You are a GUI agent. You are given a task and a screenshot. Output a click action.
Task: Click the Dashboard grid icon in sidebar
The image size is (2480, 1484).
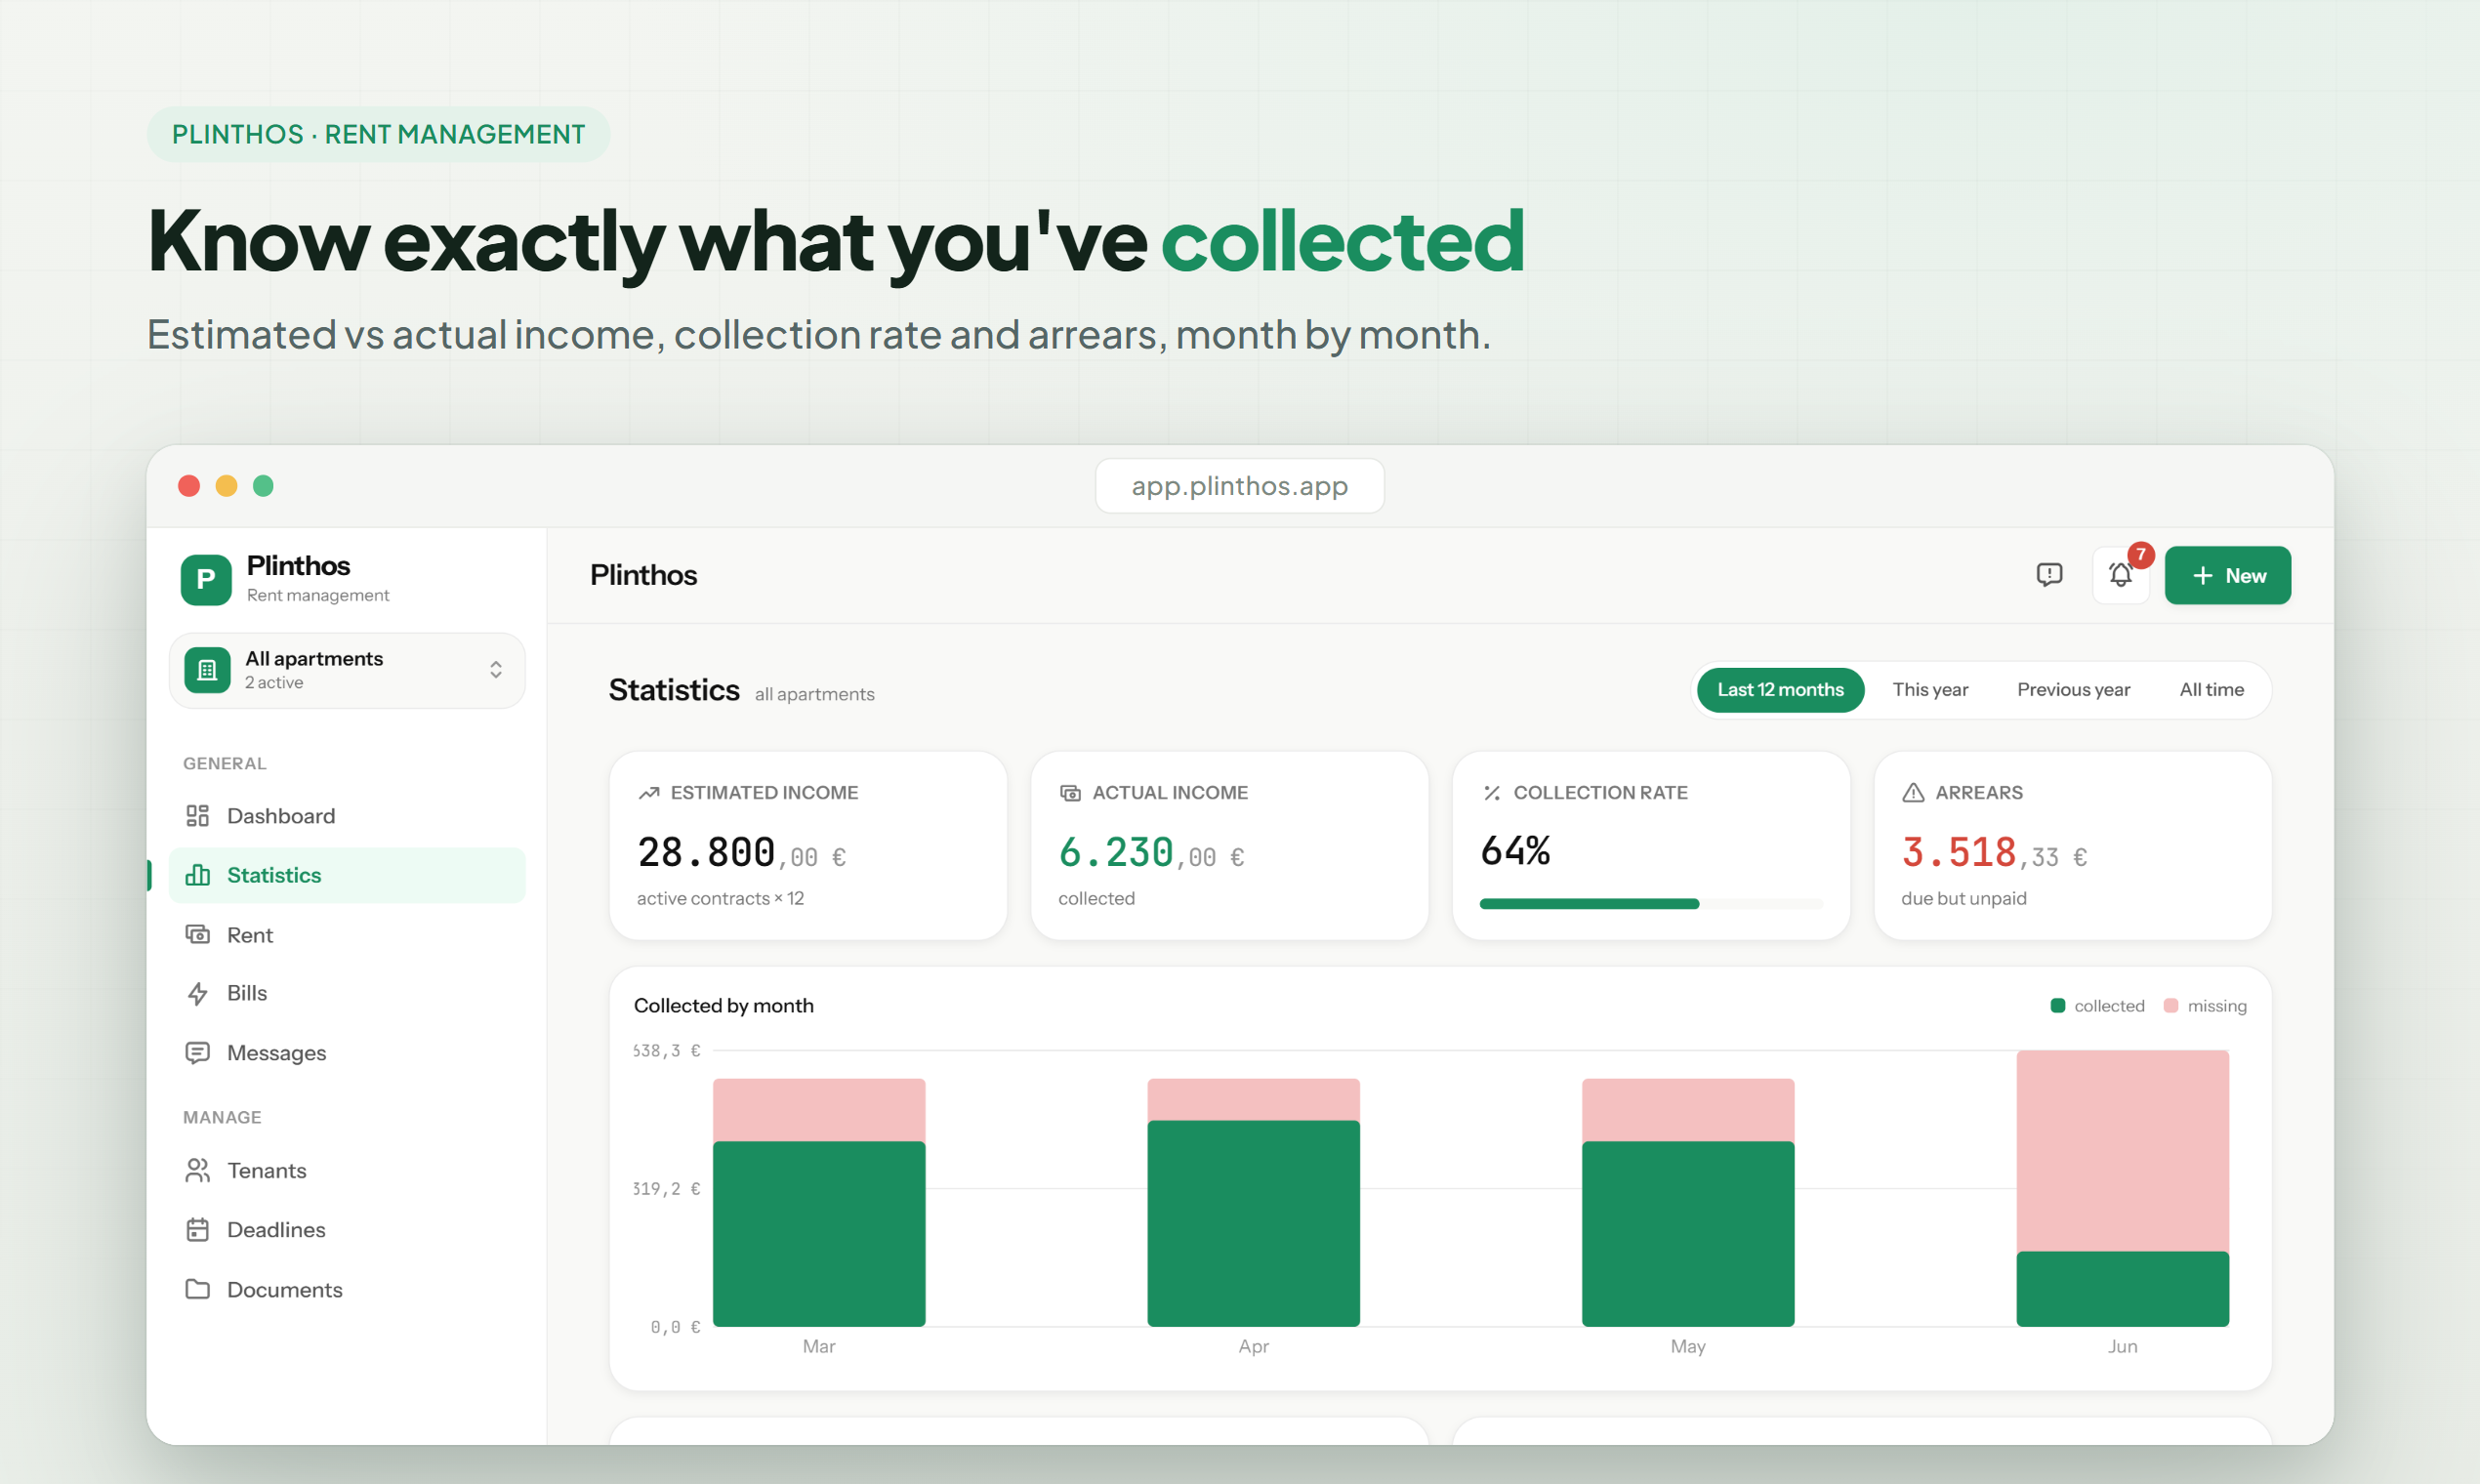click(x=198, y=816)
